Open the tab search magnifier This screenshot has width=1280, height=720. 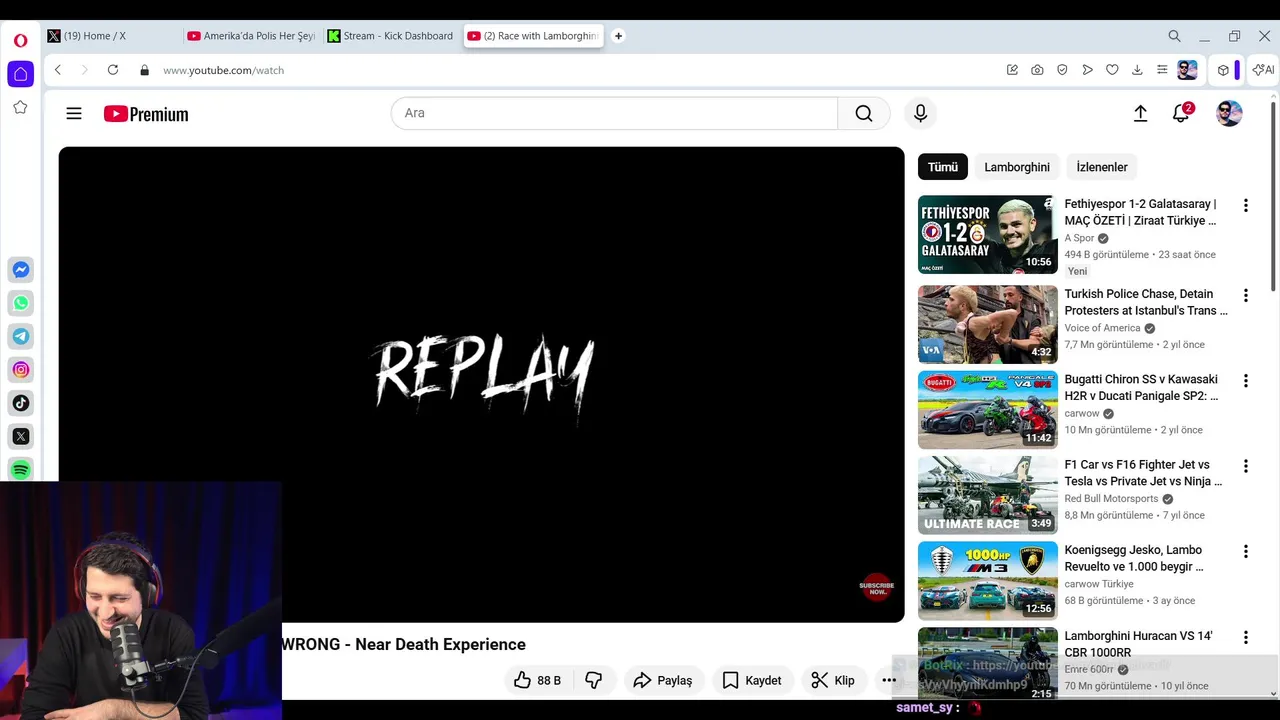coord(1175,36)
